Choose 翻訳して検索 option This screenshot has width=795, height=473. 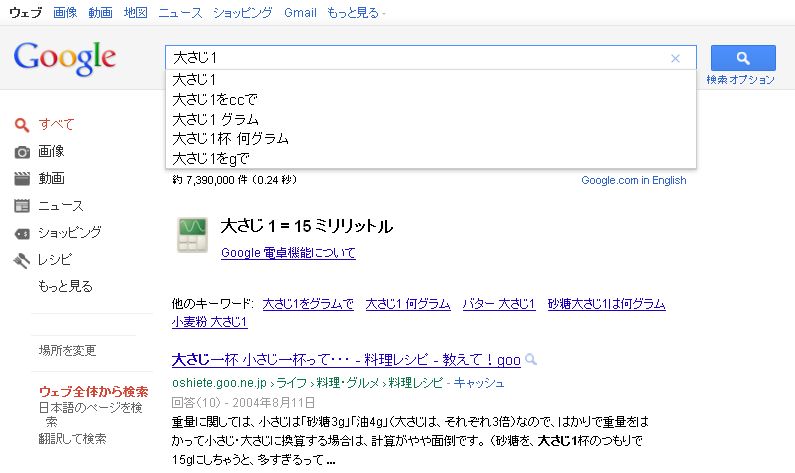click(73, 439)
